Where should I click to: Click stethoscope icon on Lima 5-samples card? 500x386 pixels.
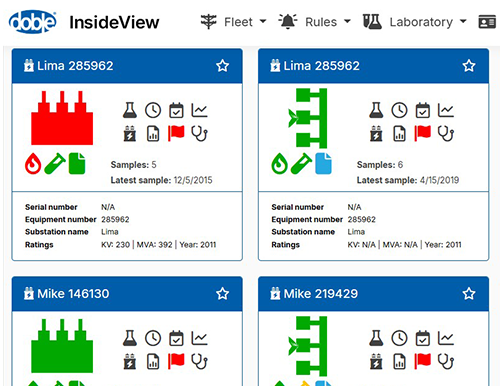tap(199, 134)
